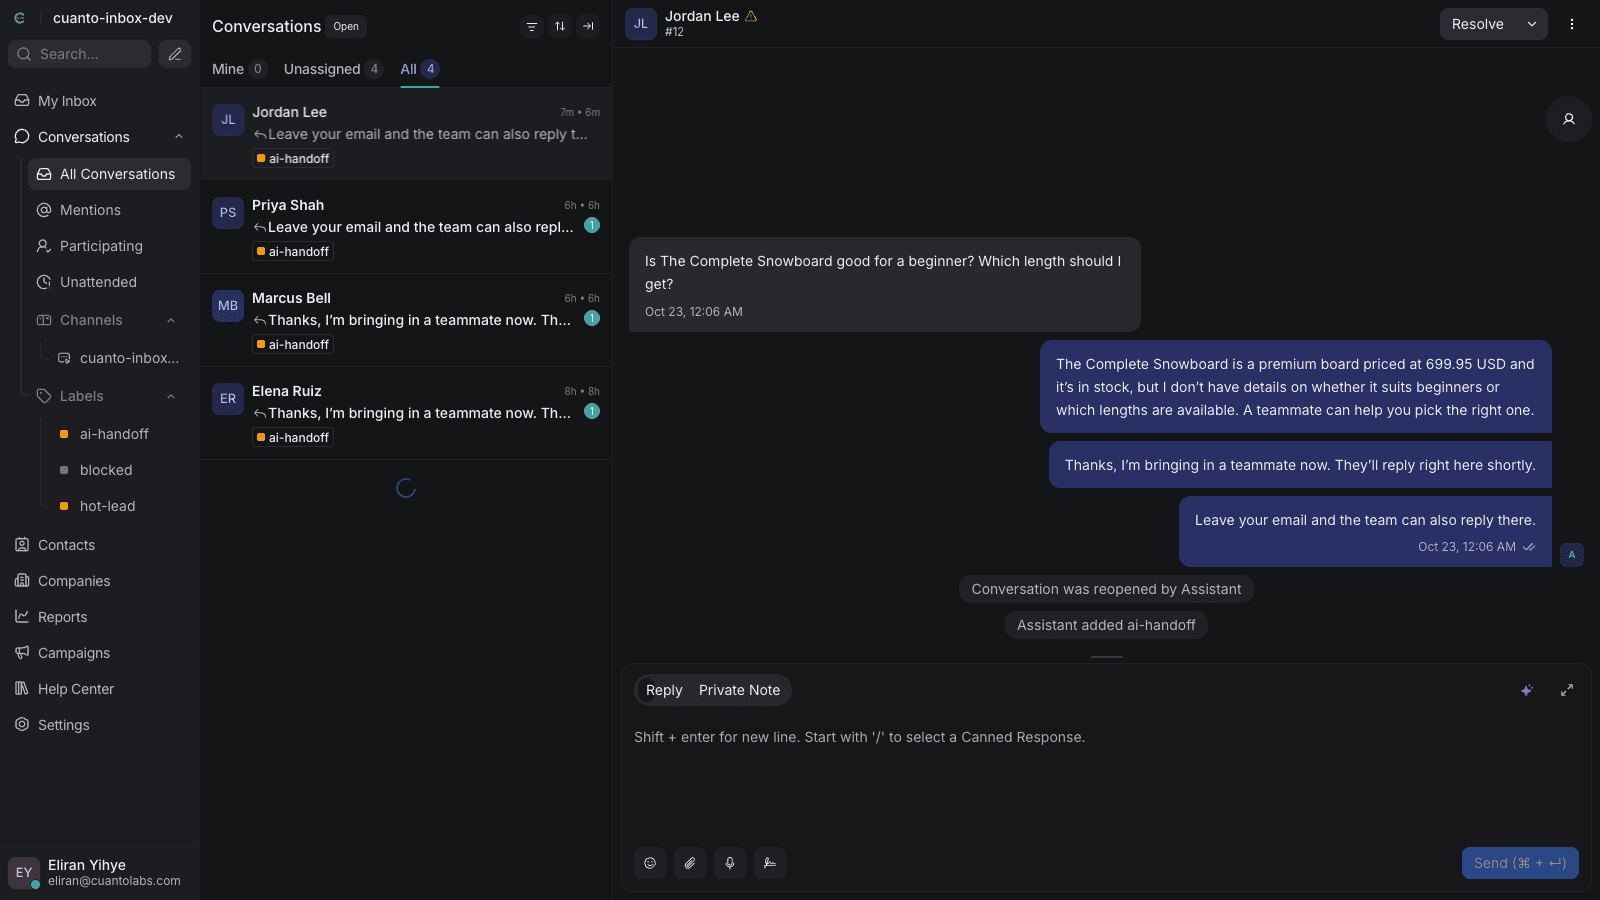Screen dimensions: 1600x900
Task: Collapse the conversation list panel arrow
Action: (x=588, y=27)
